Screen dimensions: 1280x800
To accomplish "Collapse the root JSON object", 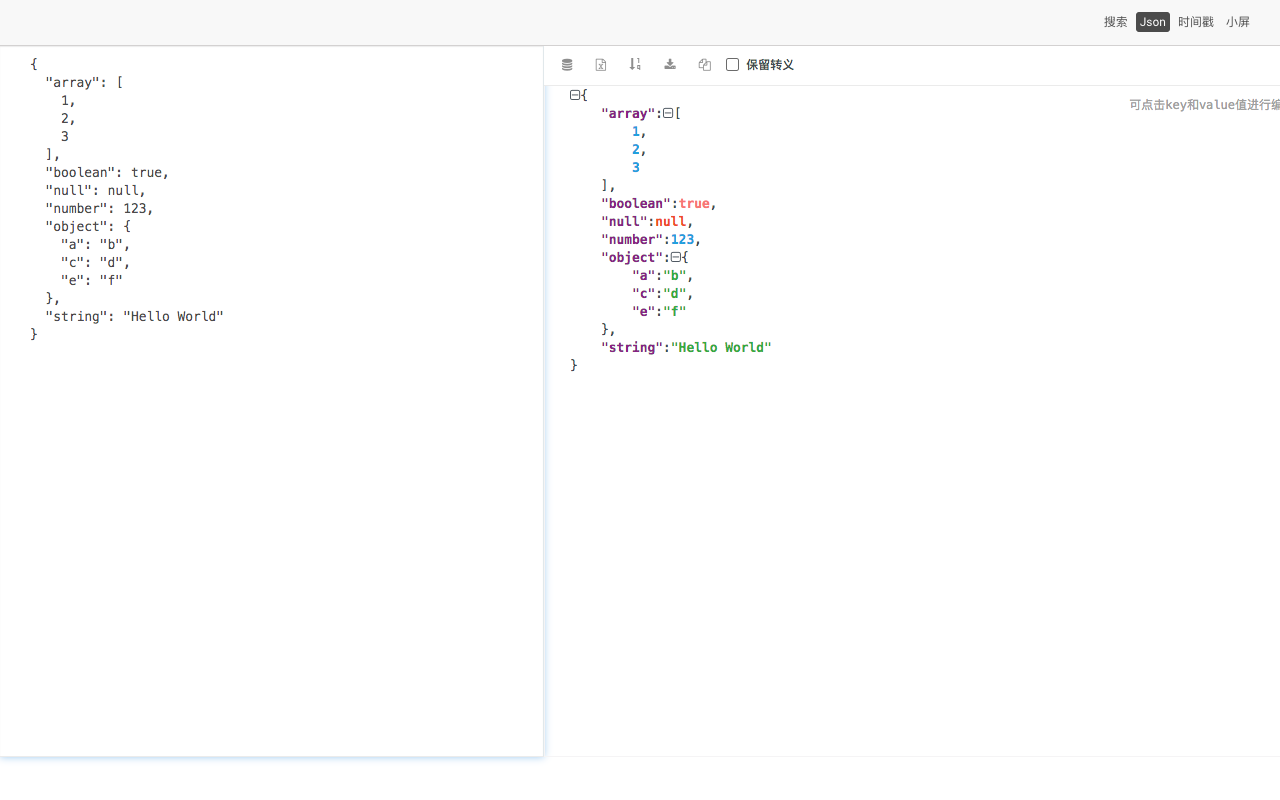I will click(576, 95).
